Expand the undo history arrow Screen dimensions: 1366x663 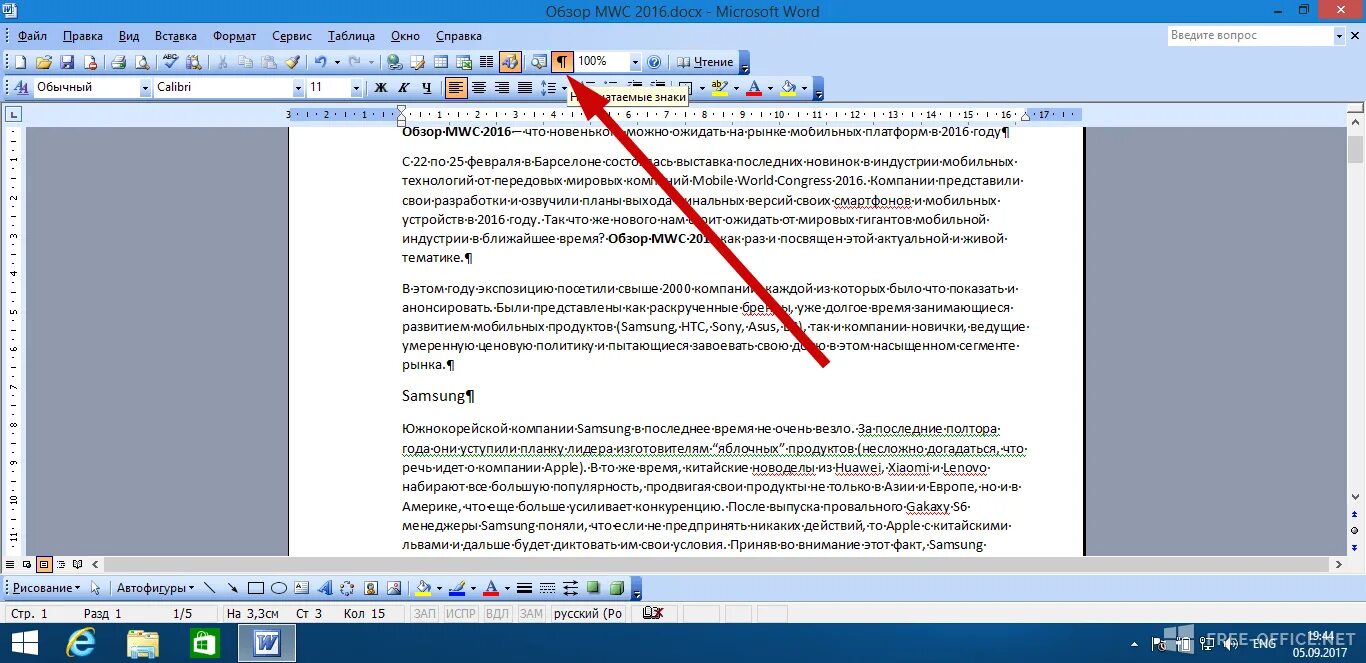coord(337,62)
